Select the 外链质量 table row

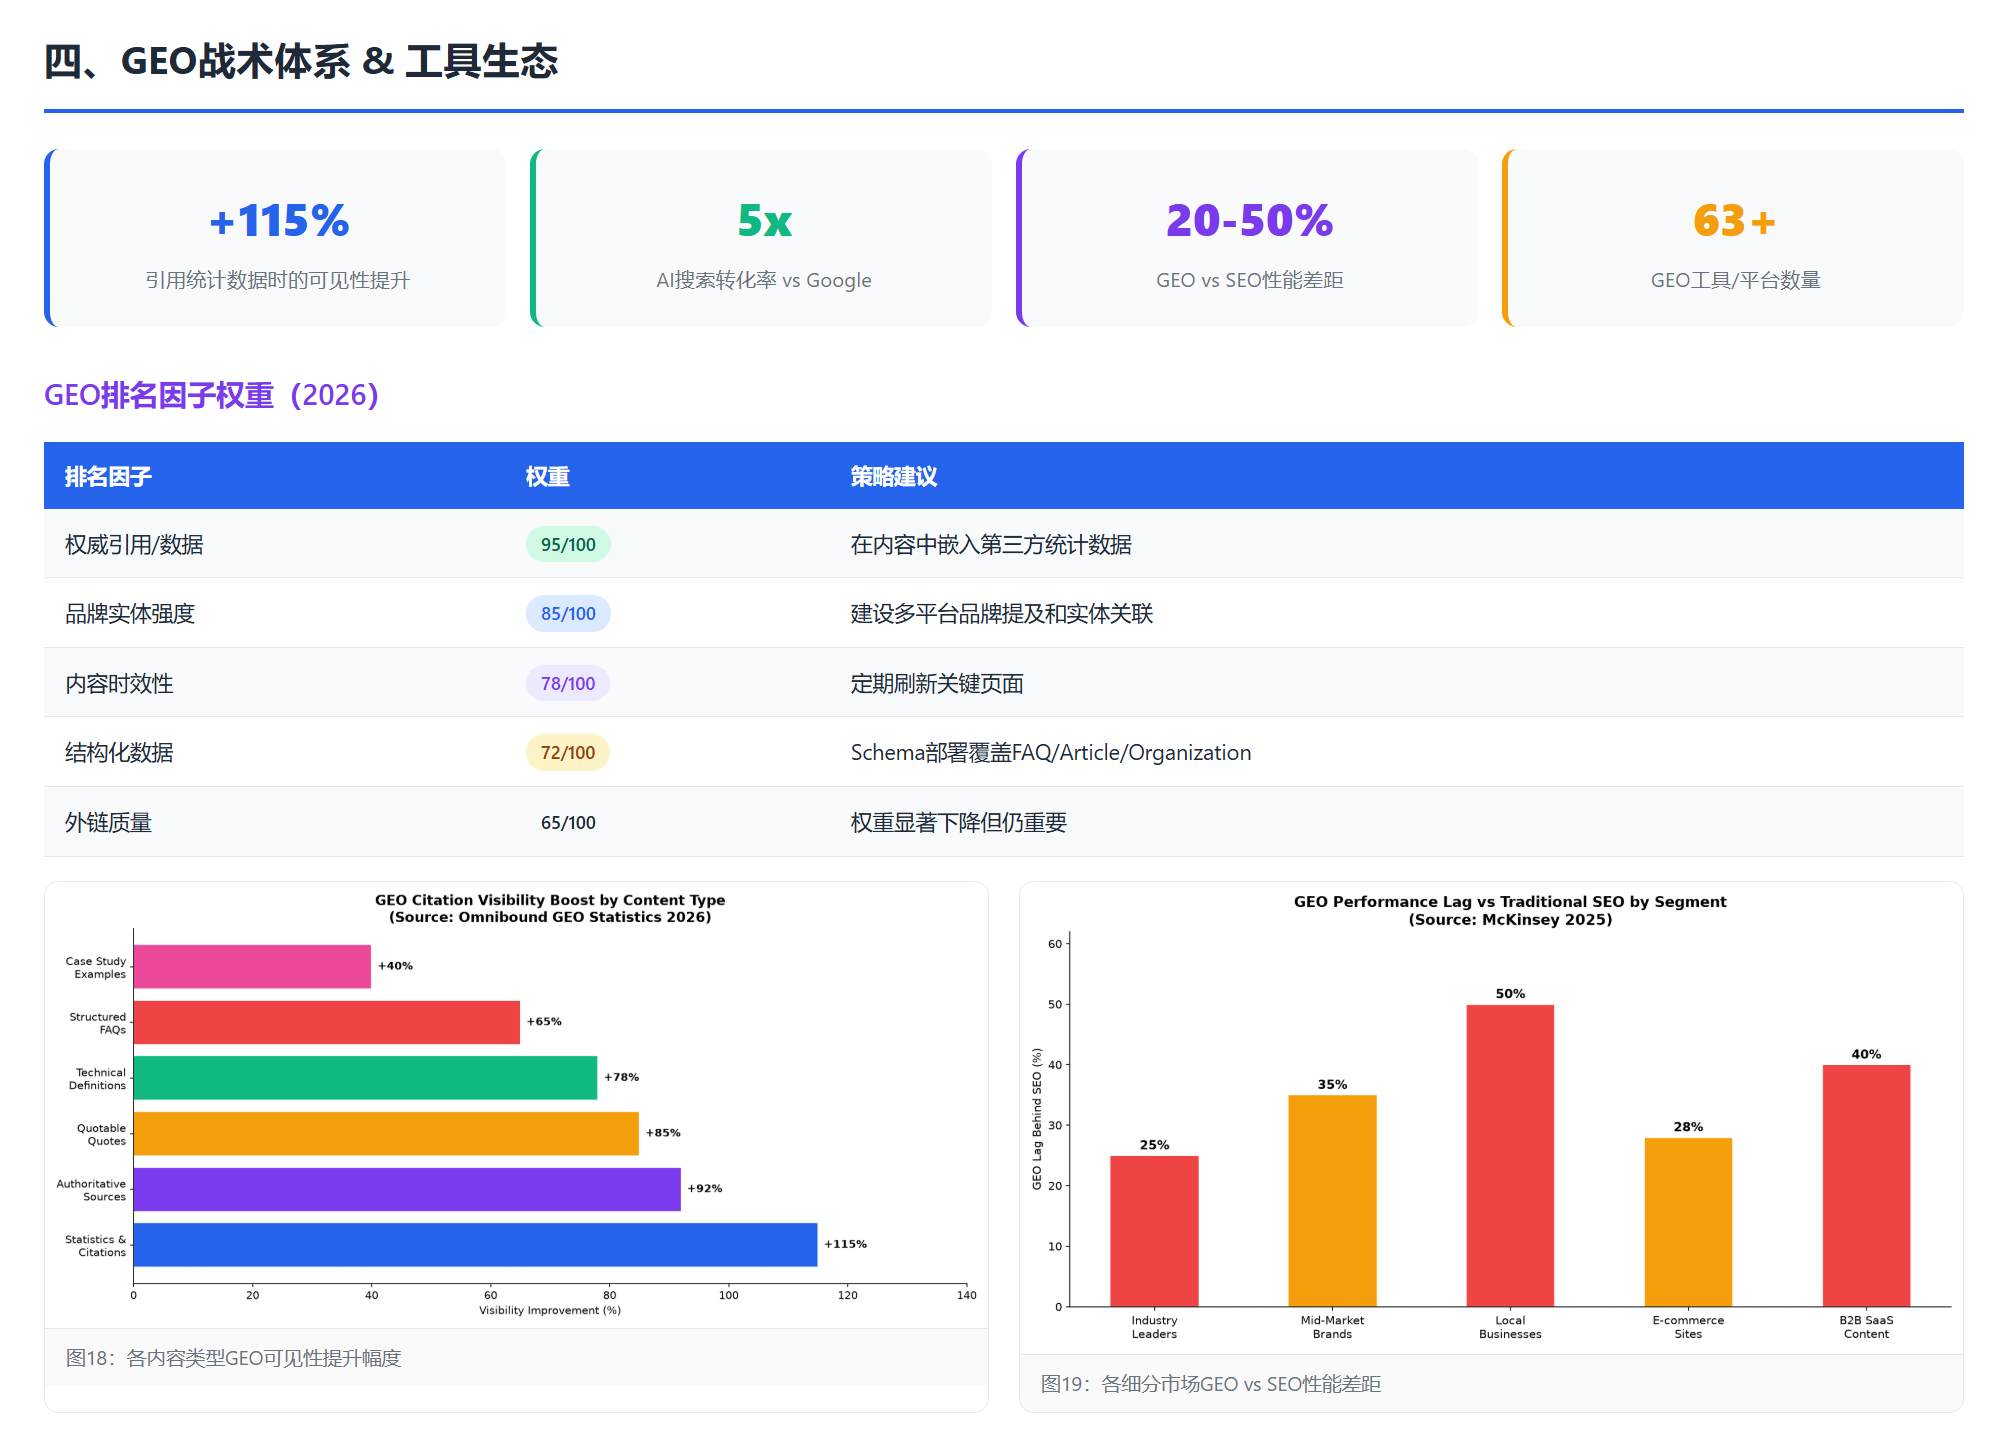pos(1004,822)
